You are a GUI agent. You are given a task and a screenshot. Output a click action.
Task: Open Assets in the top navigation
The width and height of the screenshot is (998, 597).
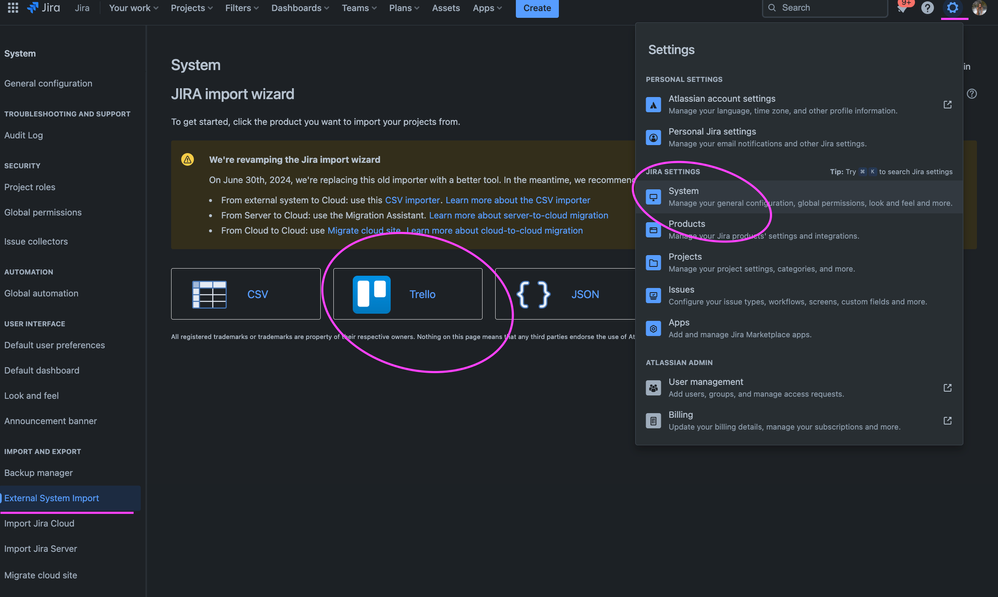click(446, 8)
